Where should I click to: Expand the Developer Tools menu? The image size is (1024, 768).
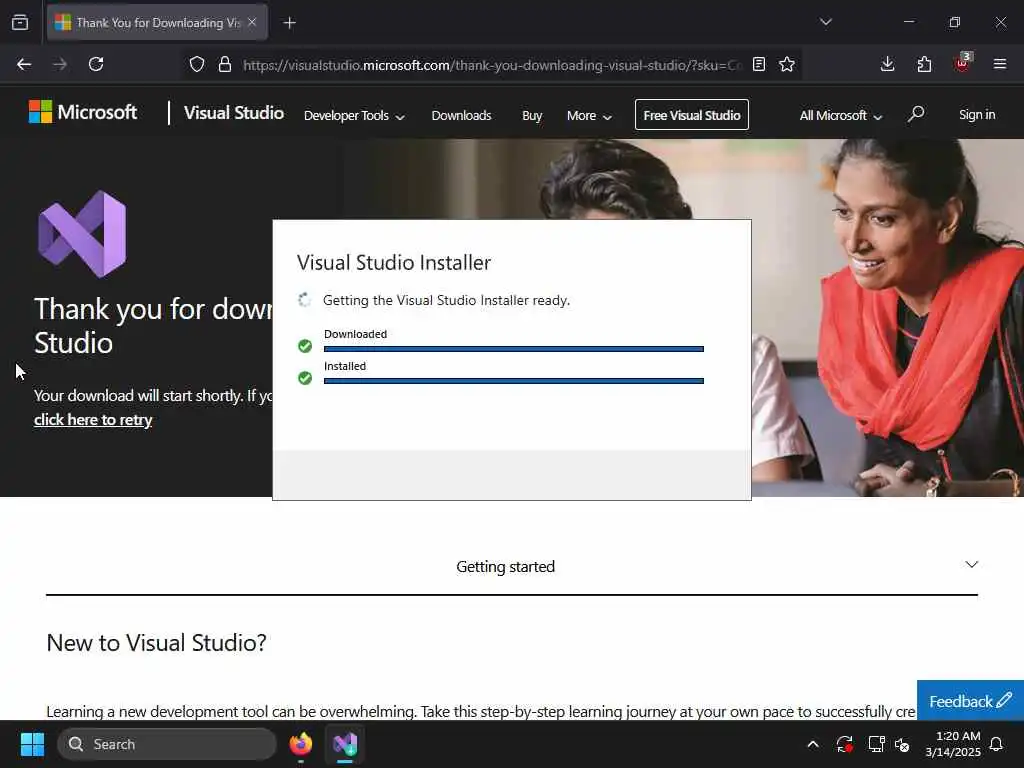click(x=354, y=116)
